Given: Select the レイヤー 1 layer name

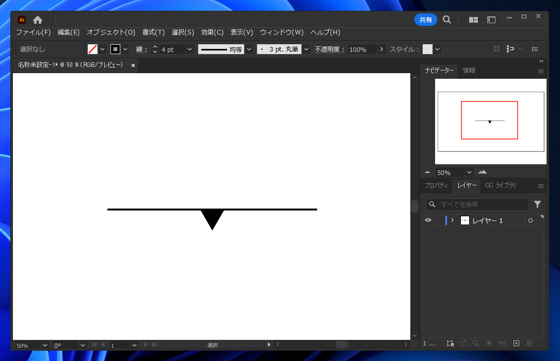Looking at the screenshot, I should [488, 221].
